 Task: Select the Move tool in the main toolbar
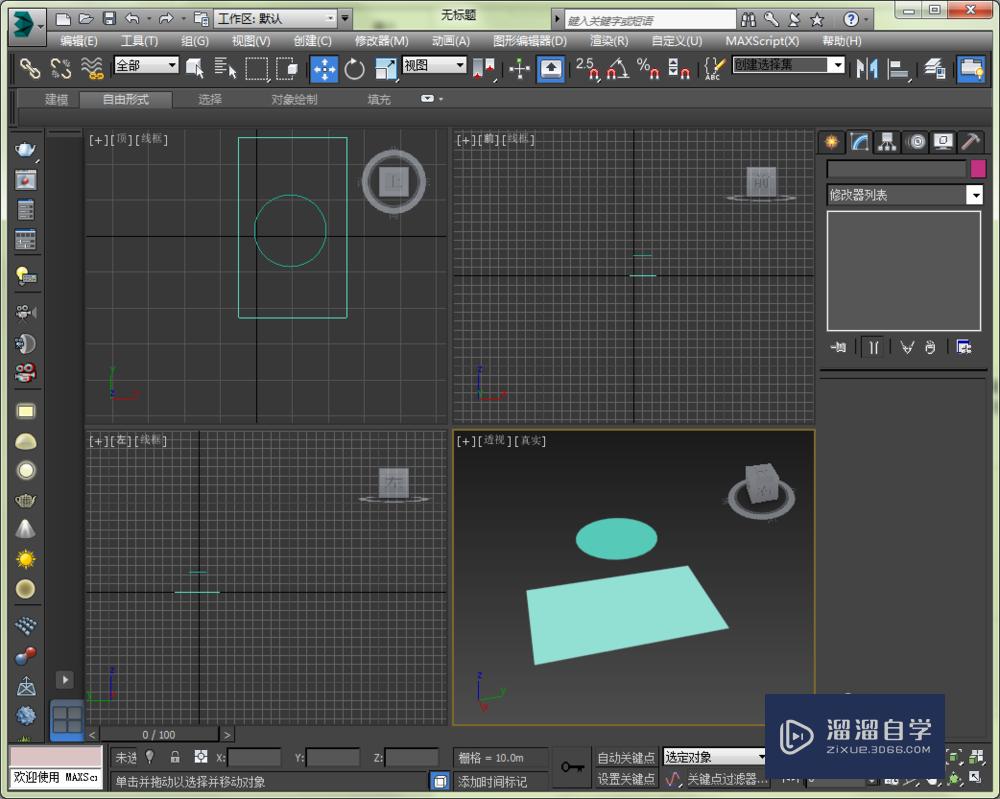pos(324,68)
